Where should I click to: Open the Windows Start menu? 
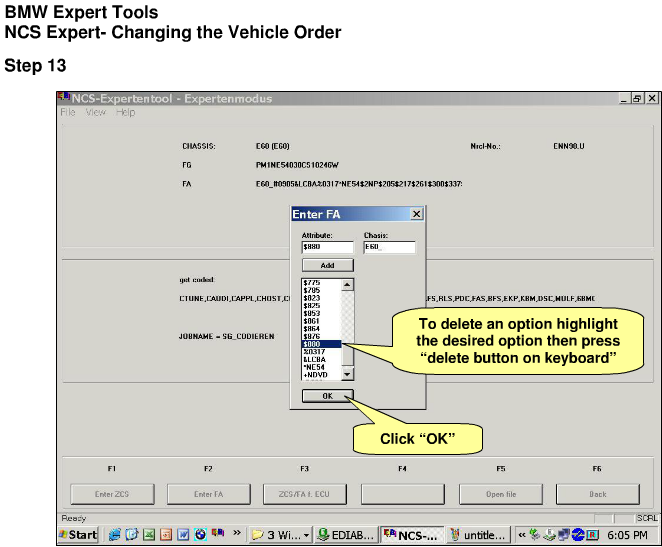tap(79, 535)
